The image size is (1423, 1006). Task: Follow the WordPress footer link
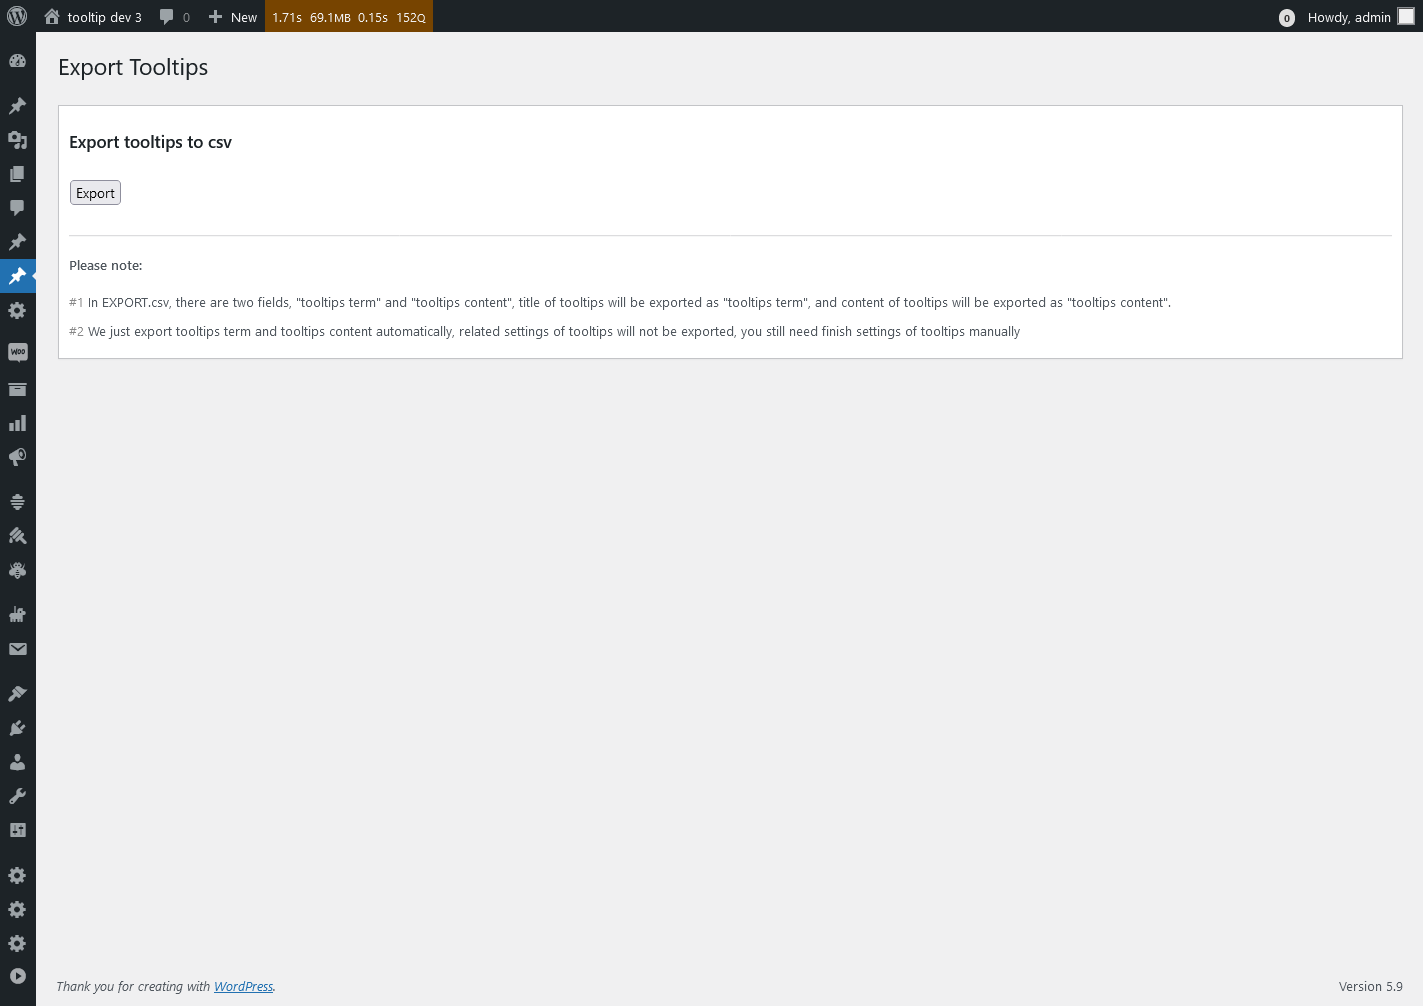(243, 986)
